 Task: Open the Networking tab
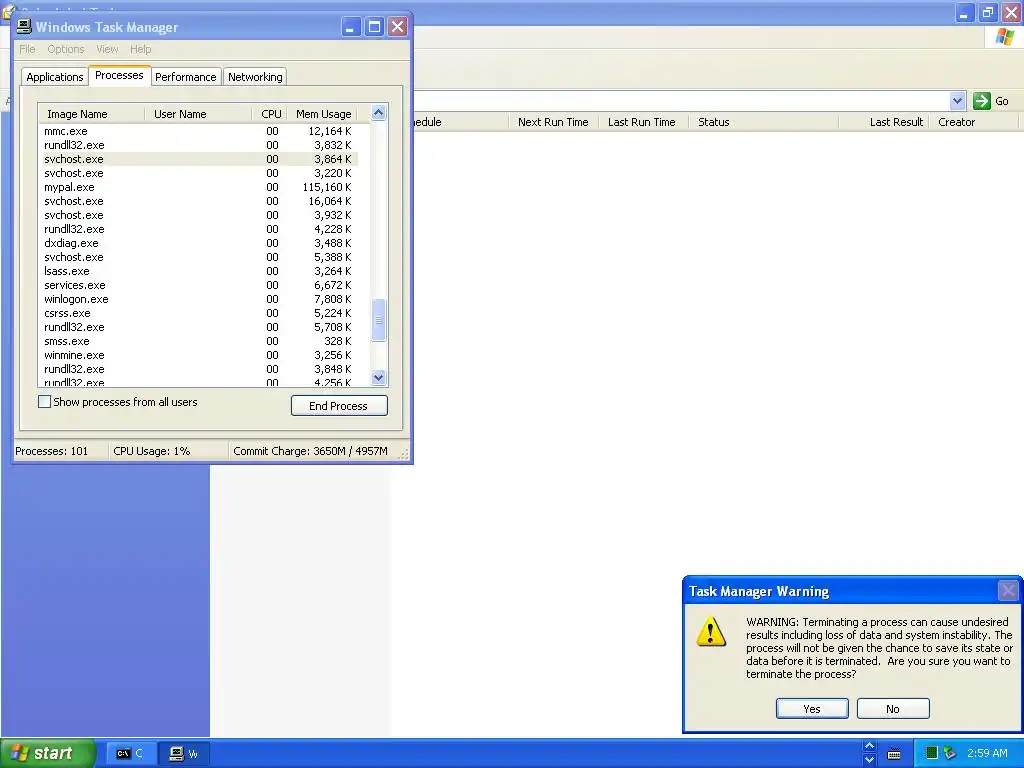[255, 77]
